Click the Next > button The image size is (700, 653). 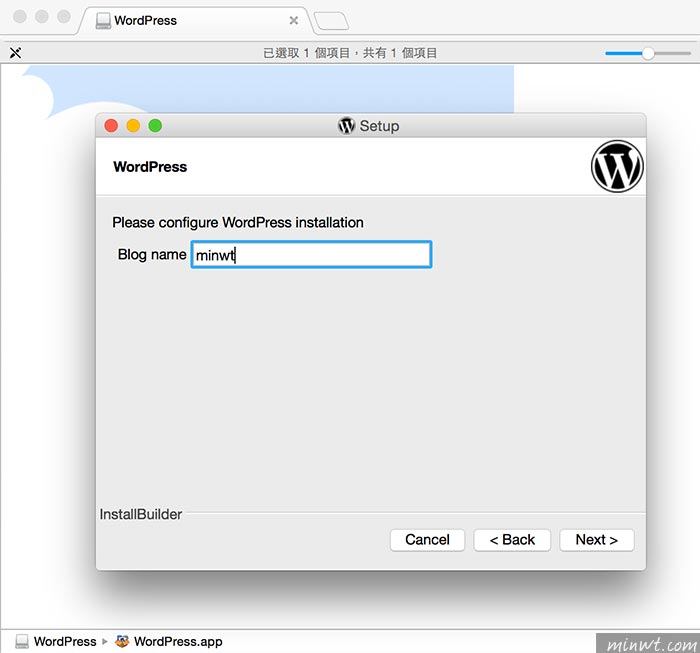point(596,540)
